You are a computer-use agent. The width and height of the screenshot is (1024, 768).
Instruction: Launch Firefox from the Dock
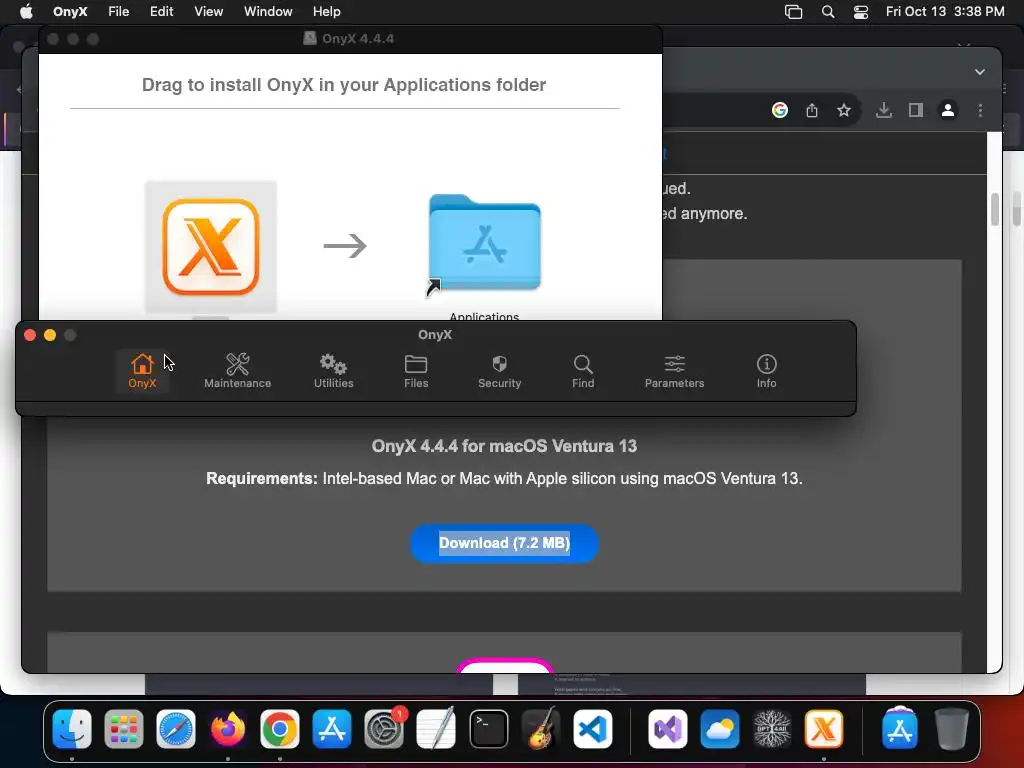pyautogui.click(x=228, y=729)
